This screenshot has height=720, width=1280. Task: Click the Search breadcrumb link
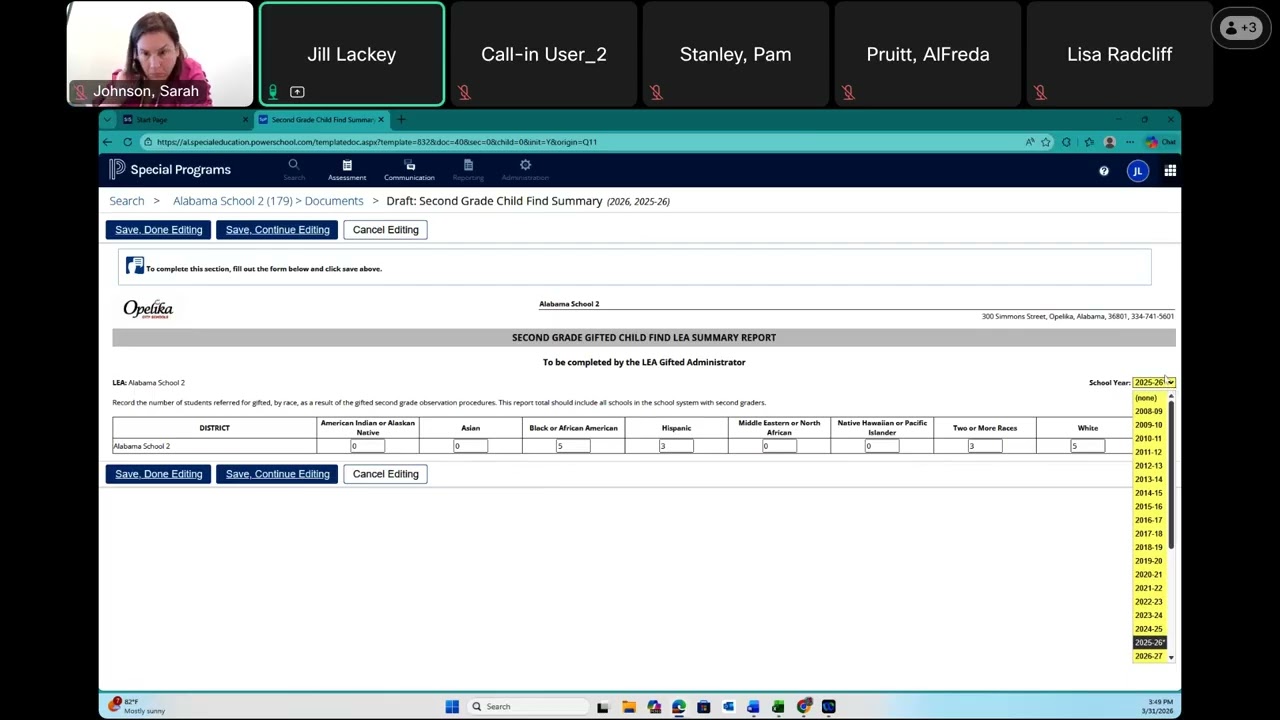pyautogui.click(x=127, y=201)
